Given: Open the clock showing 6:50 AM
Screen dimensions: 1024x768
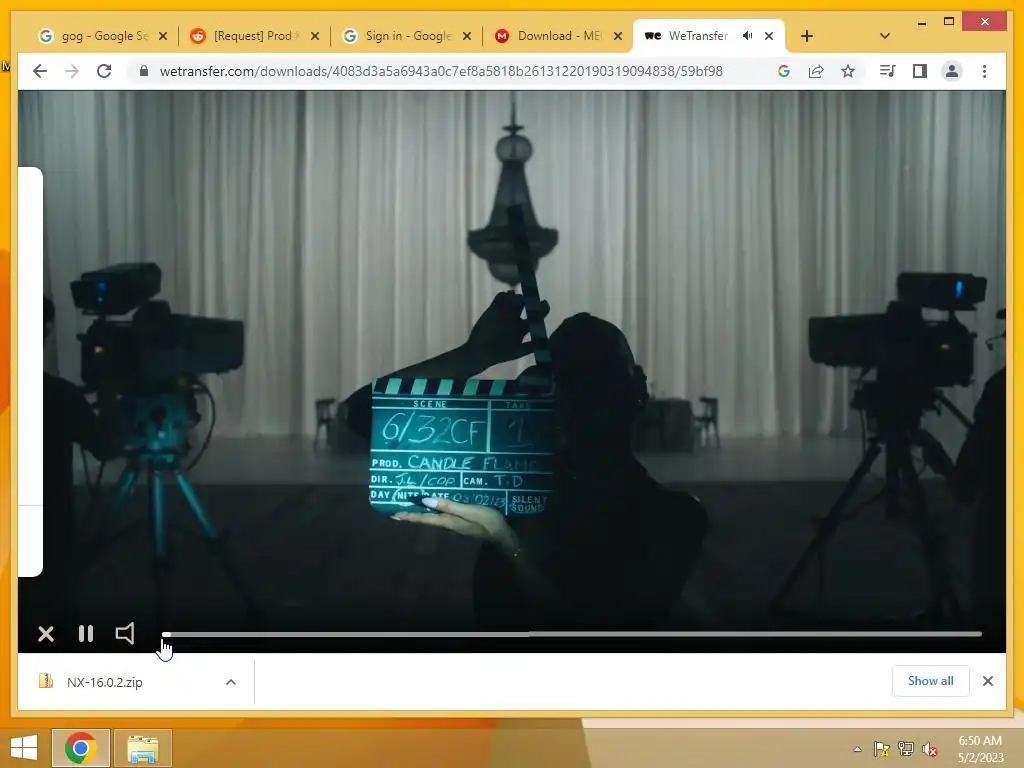Looking at the screenshot, I should [980, 749].
